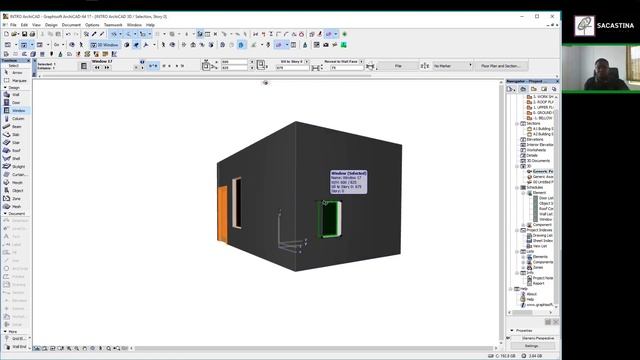Open the window settings dialog icon
640x360 pixels.
point(84,66)
